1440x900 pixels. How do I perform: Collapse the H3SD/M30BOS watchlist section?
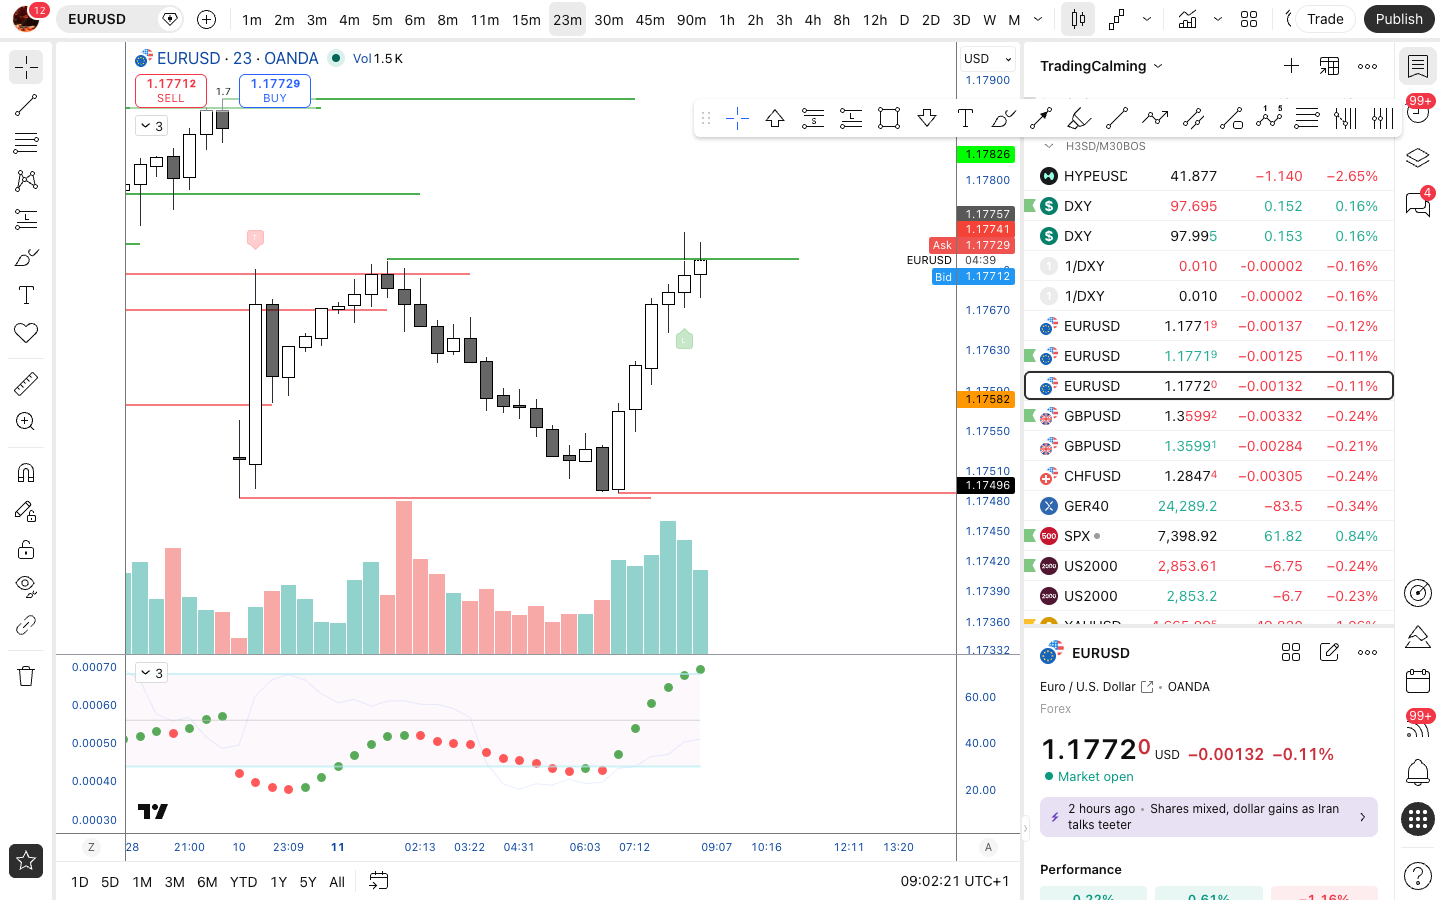click(x=1049, y=146)
